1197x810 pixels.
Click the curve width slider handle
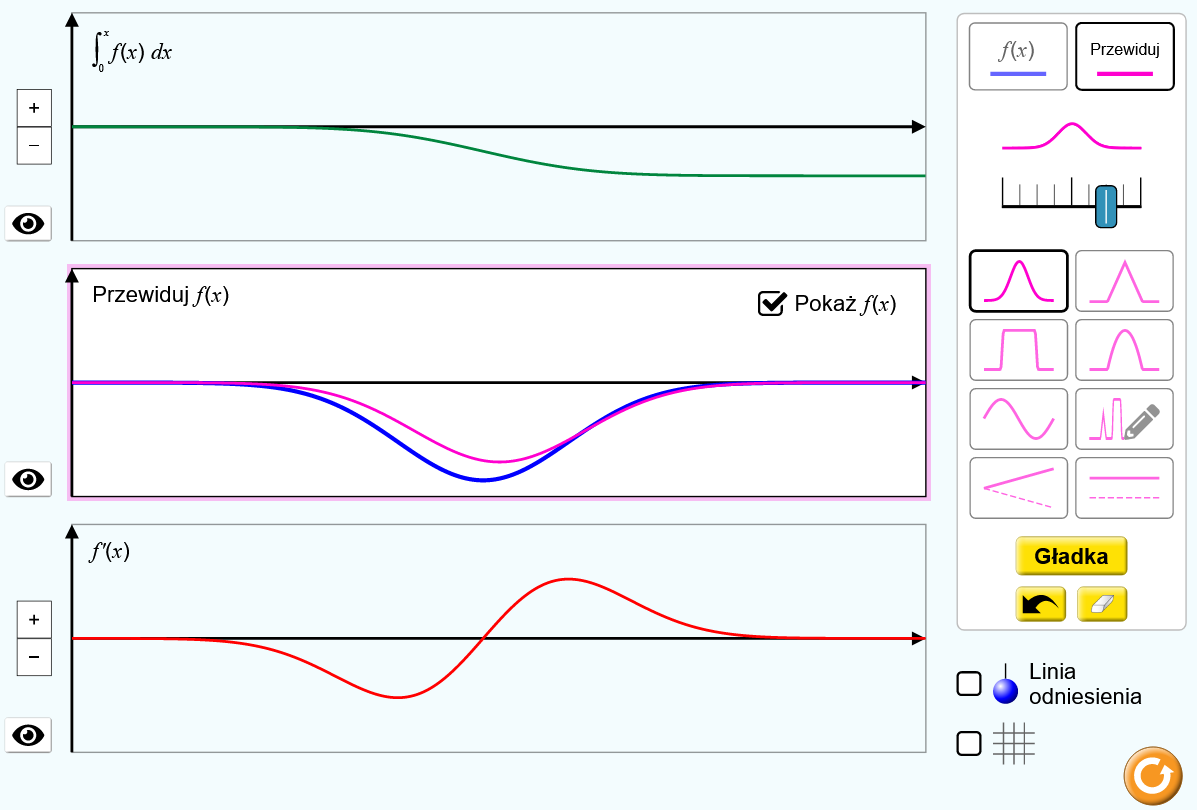coord(1105,205)
